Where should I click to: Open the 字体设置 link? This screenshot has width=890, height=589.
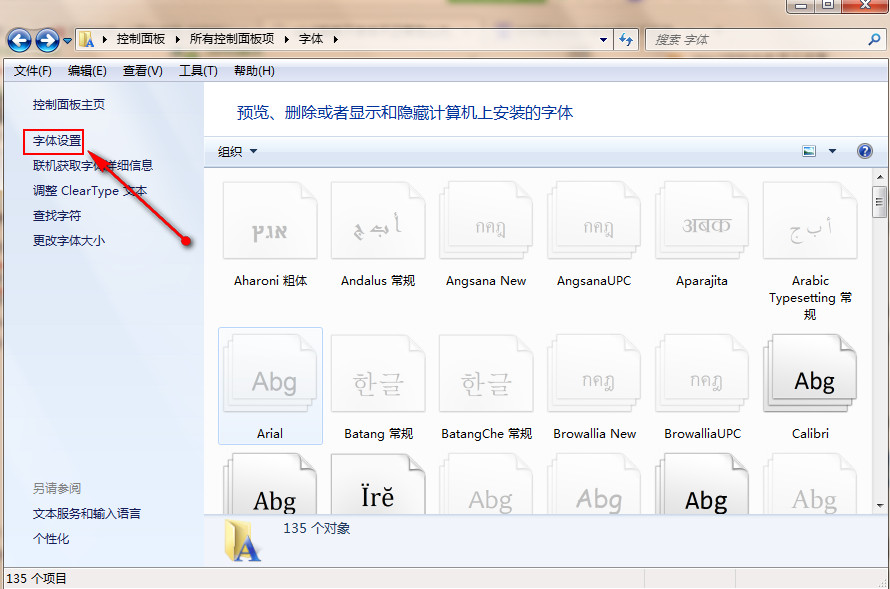tap(52, 141)
